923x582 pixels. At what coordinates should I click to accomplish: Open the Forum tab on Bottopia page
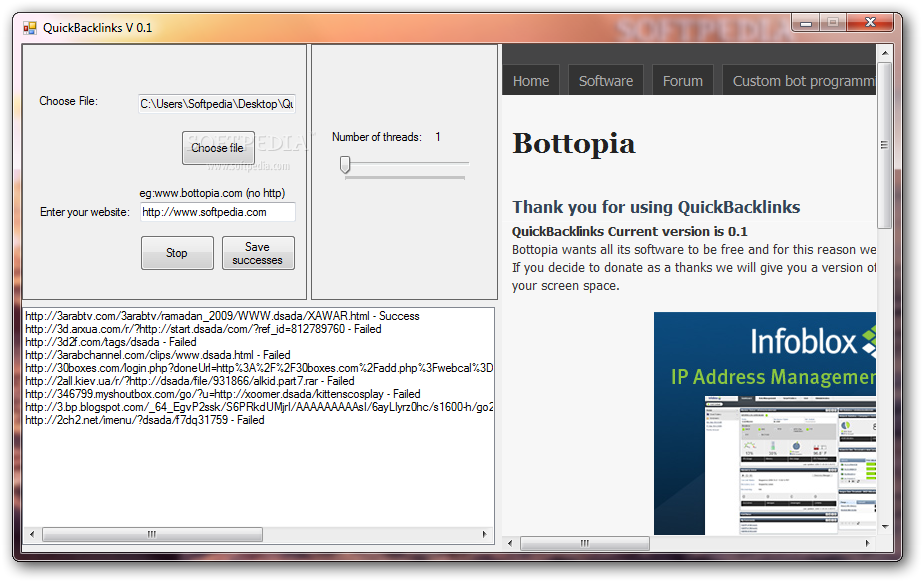683,81
